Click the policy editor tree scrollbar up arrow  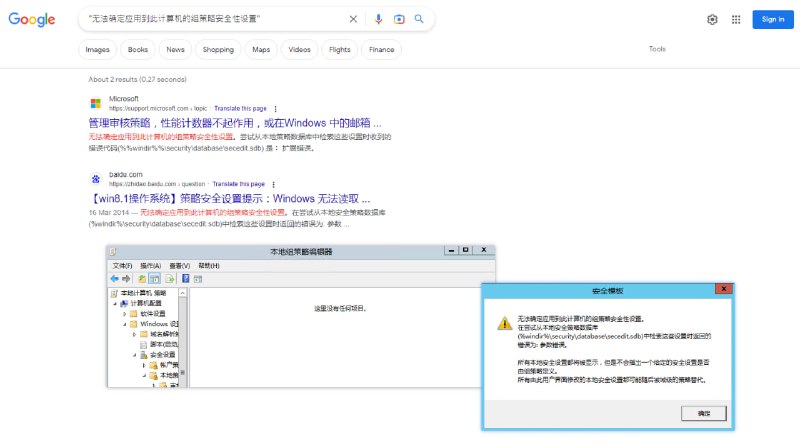point(182,293)
